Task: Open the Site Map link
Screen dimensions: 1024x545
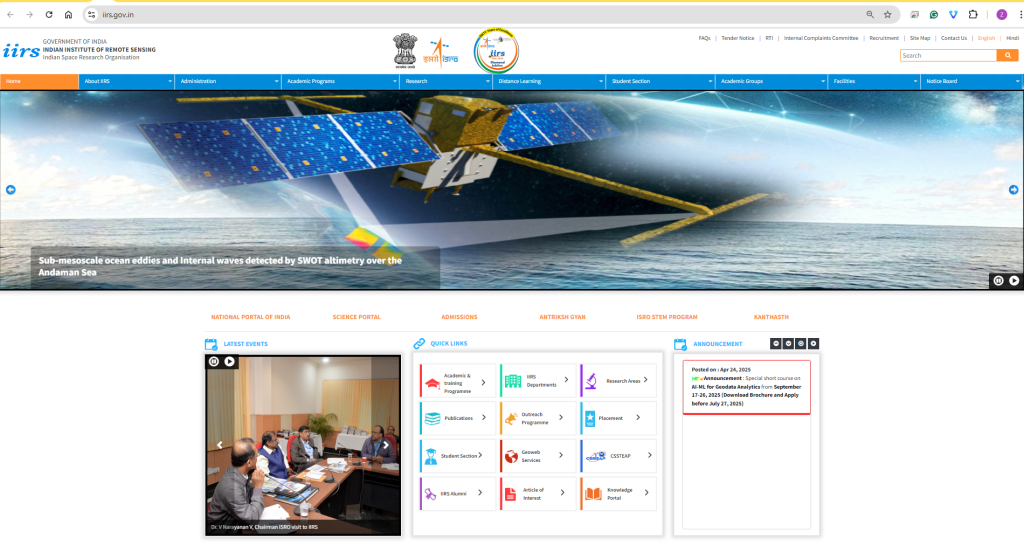Action: (920, 39)
